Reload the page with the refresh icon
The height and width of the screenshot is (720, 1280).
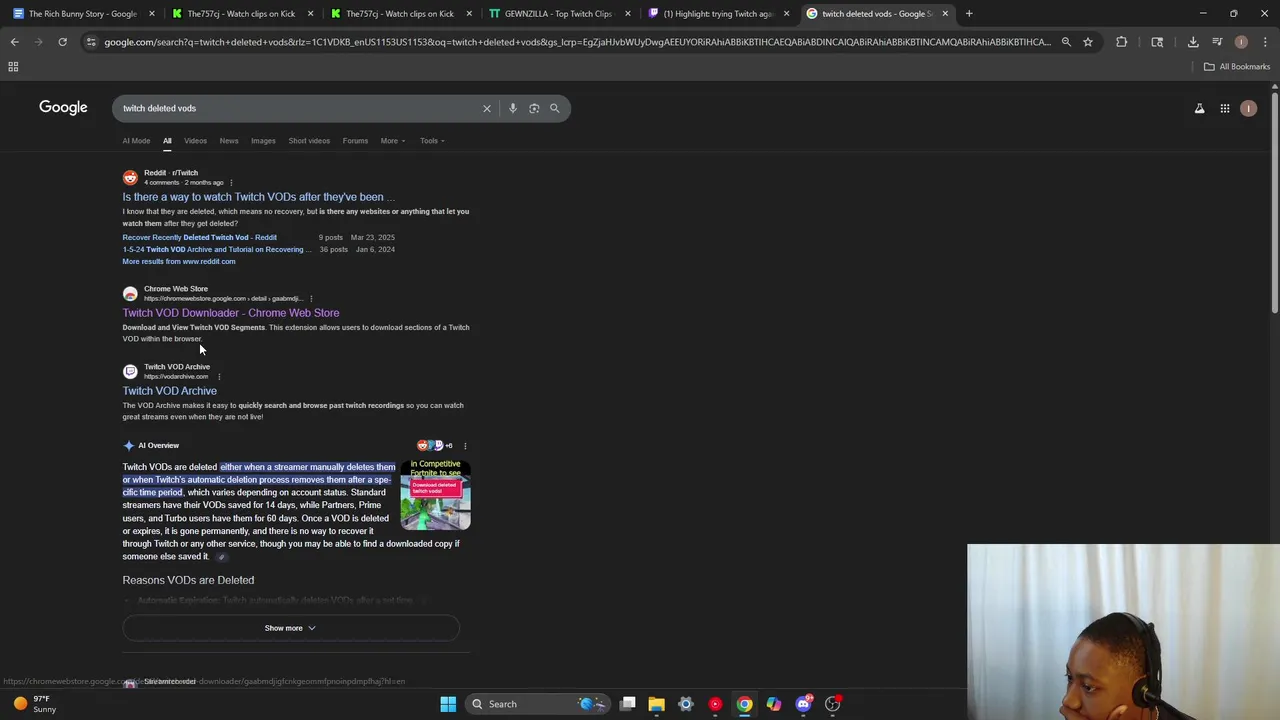click(62, 42)
